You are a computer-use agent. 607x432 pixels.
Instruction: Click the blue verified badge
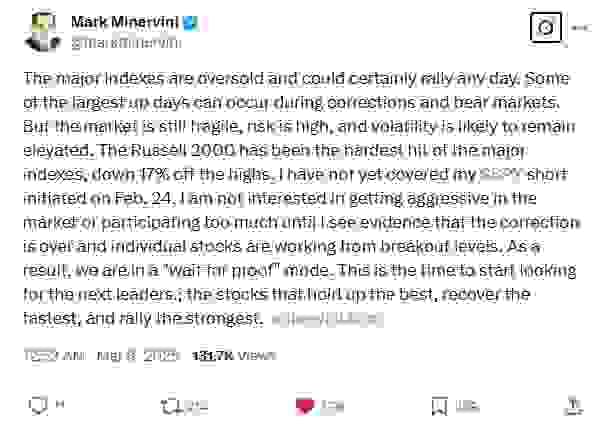[x=190, y=23]
